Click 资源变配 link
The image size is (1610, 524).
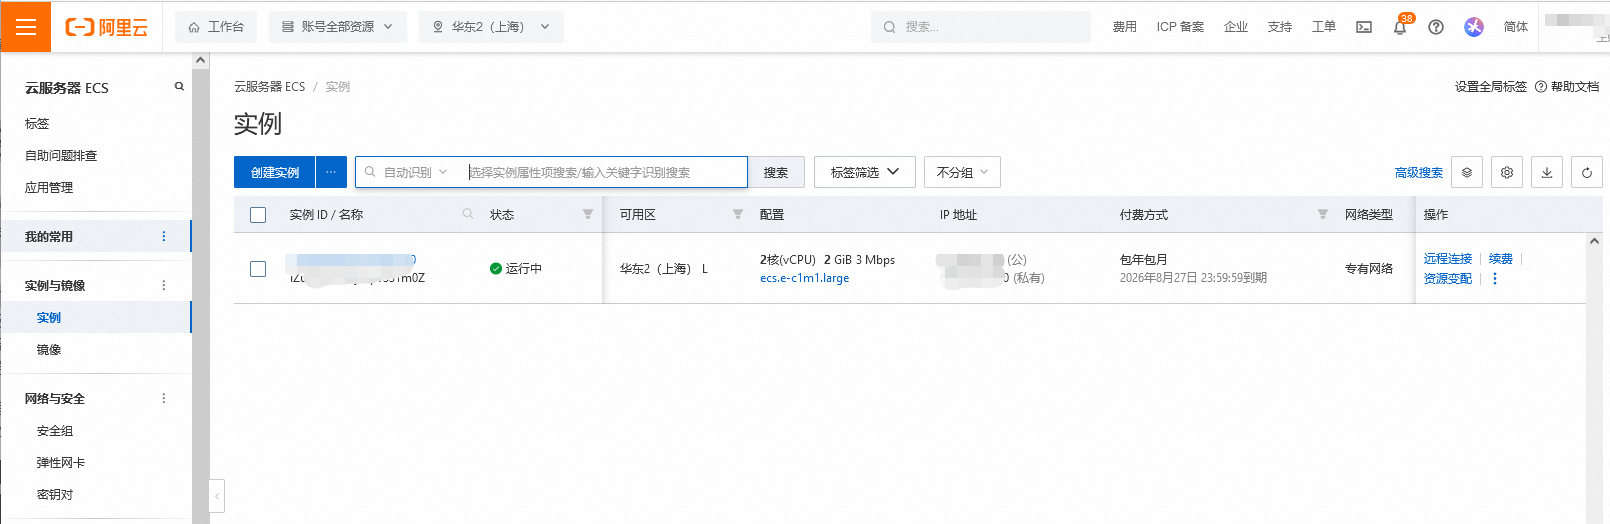[x=1448, y=278]
